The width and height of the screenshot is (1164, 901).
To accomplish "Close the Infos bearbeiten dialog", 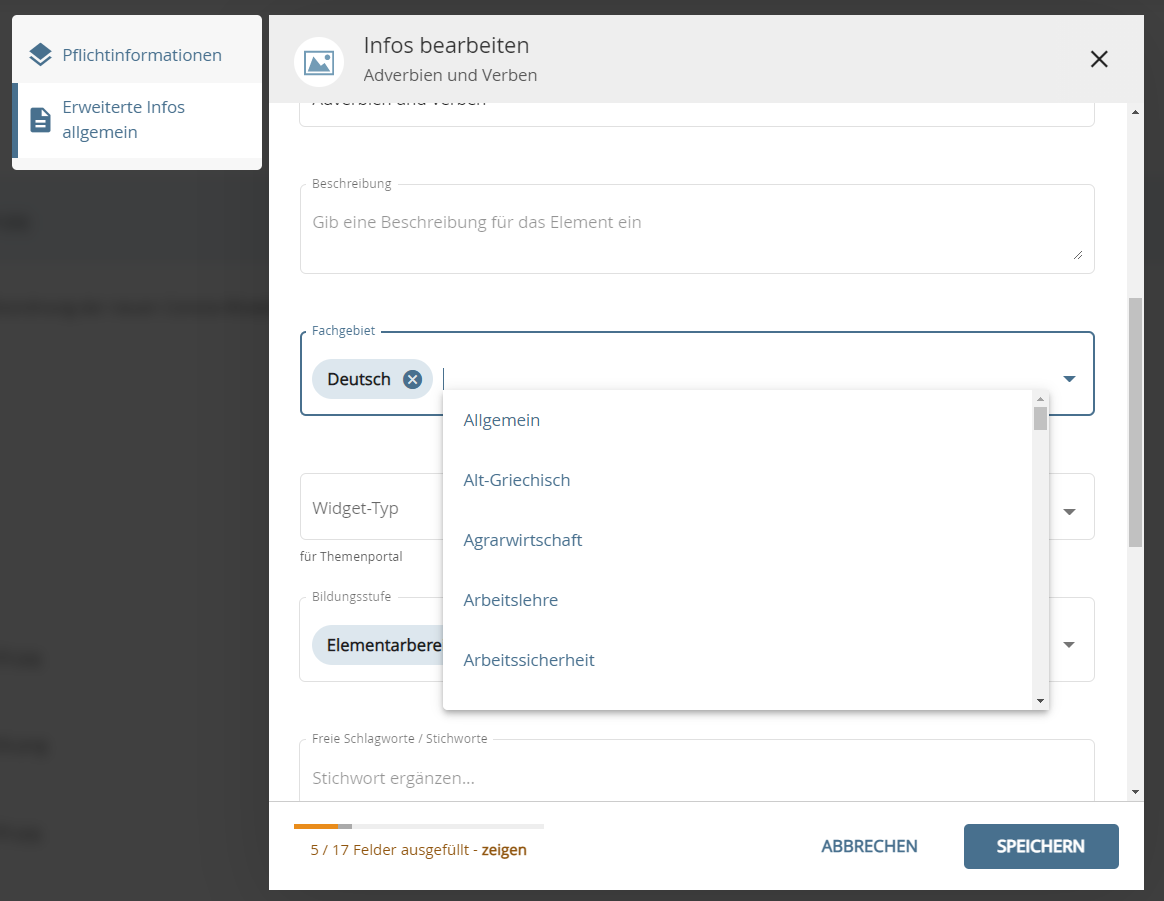I will (1099, 59).
